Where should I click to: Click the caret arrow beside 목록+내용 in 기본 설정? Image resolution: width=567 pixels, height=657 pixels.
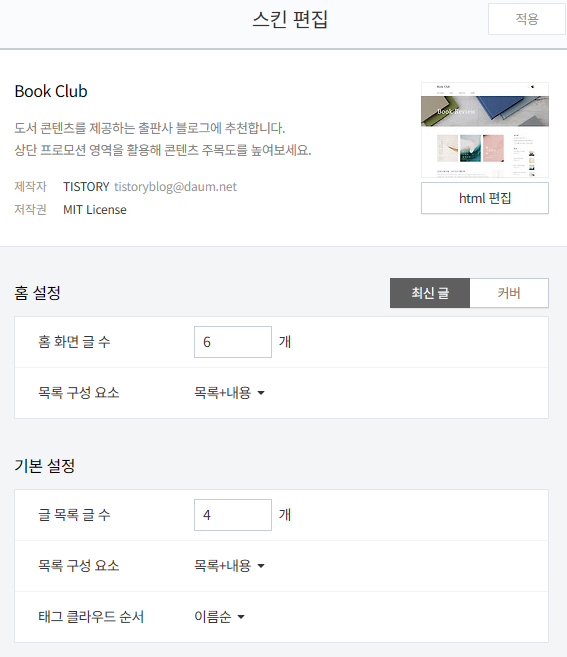[261, 566]
